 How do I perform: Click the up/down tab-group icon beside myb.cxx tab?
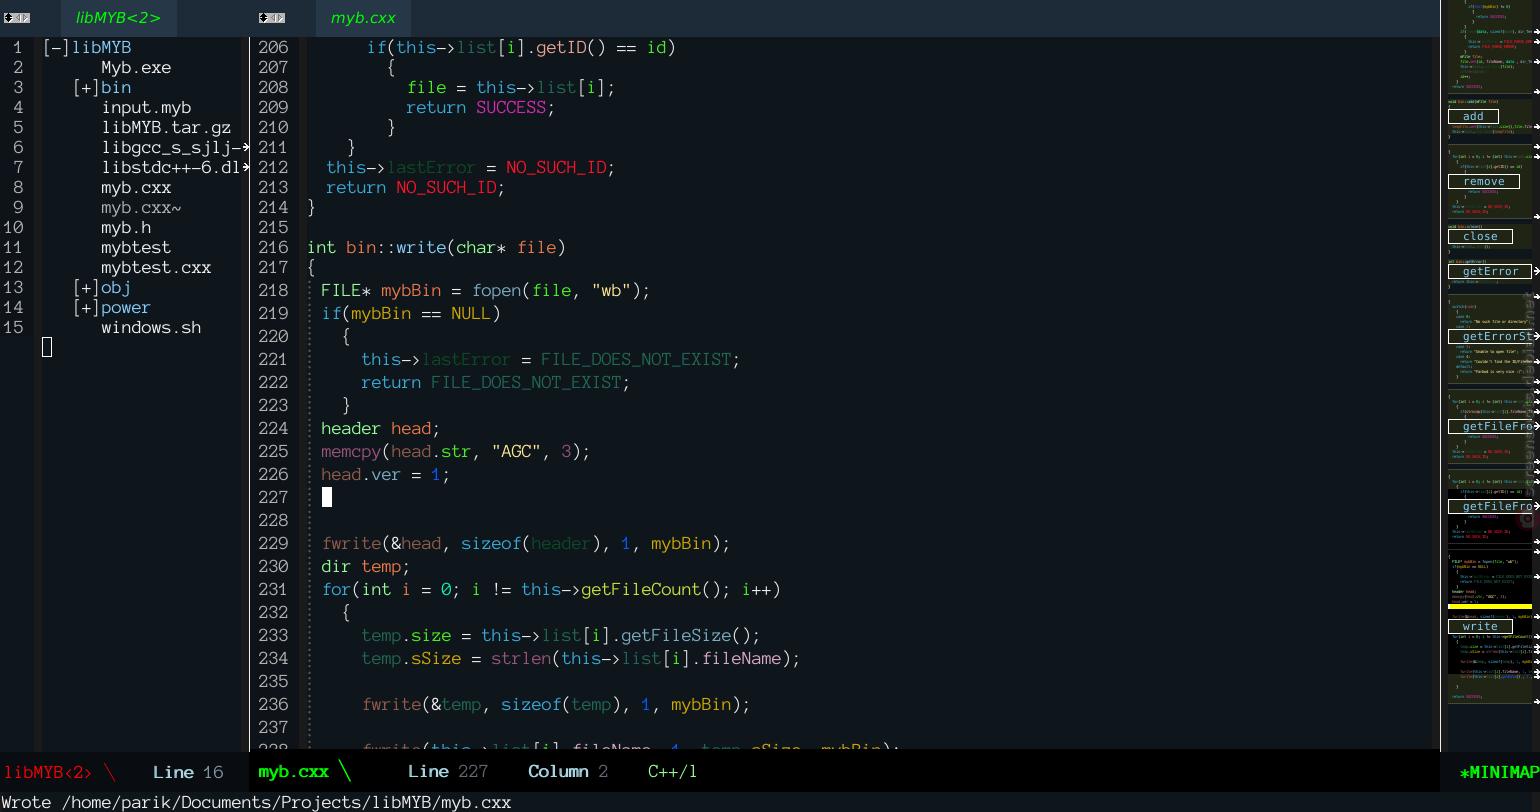pos(263,18)
